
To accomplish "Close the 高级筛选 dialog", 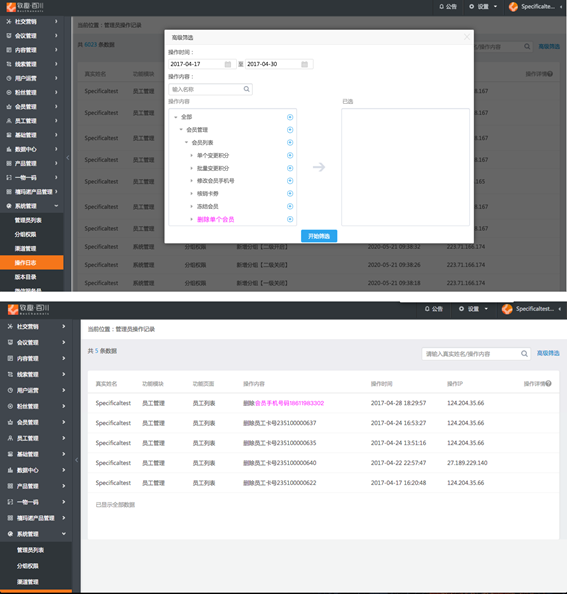I will point(467,37).
